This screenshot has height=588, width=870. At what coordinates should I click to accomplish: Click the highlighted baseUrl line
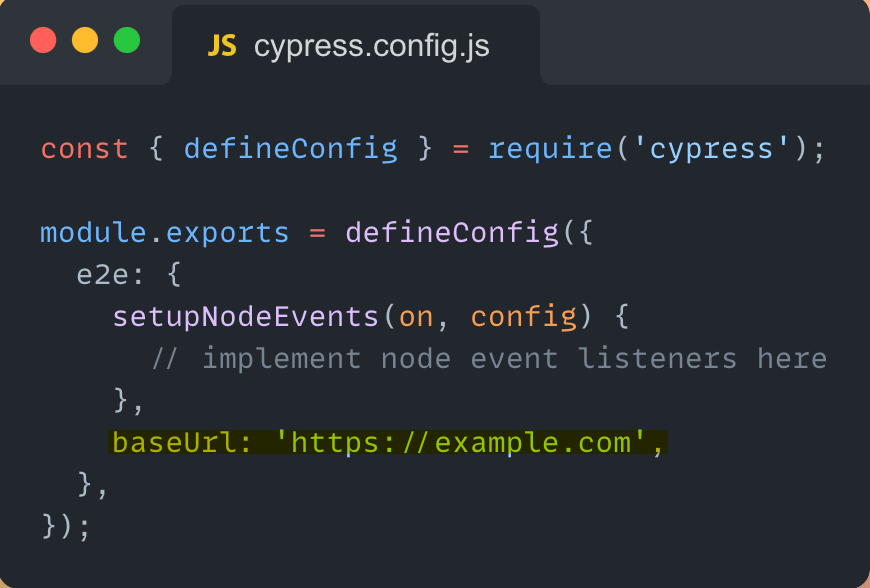click(x=390, y=442)
